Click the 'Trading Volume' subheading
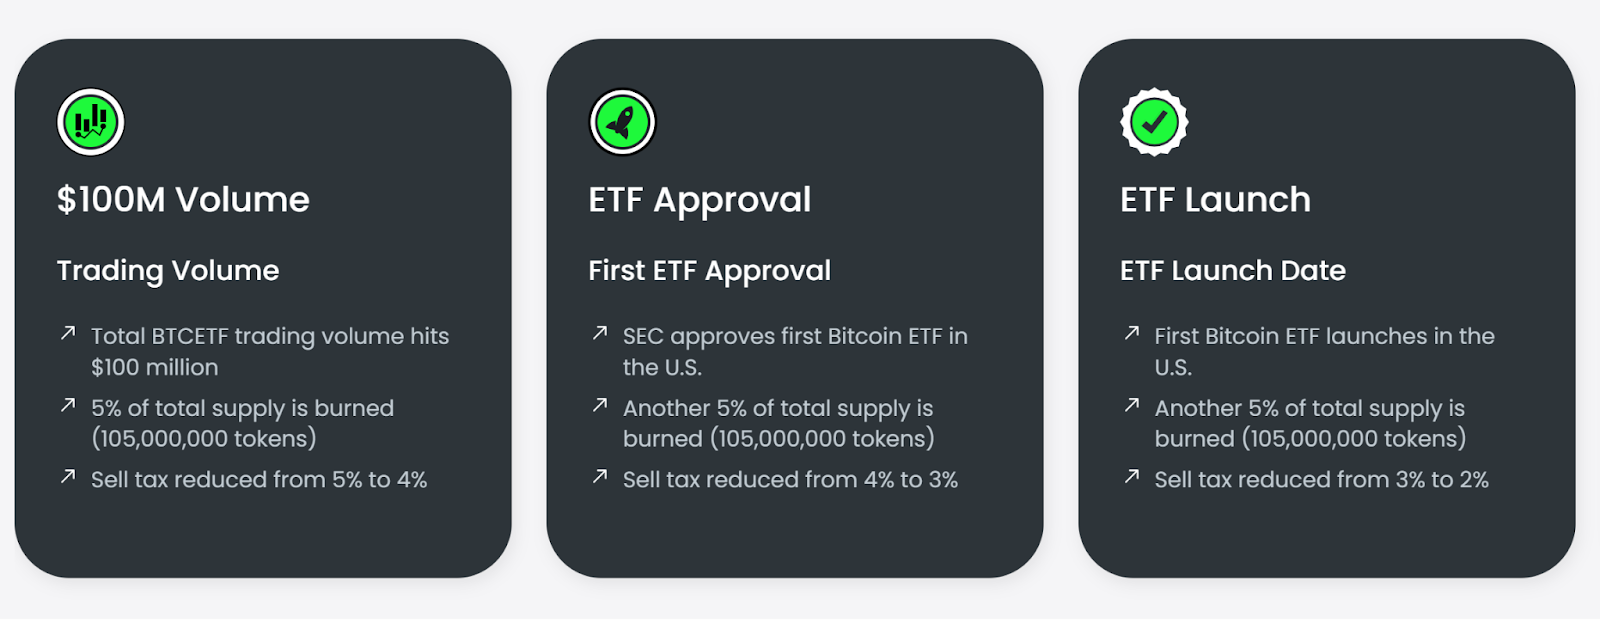1600x620 pixels. 168,270
